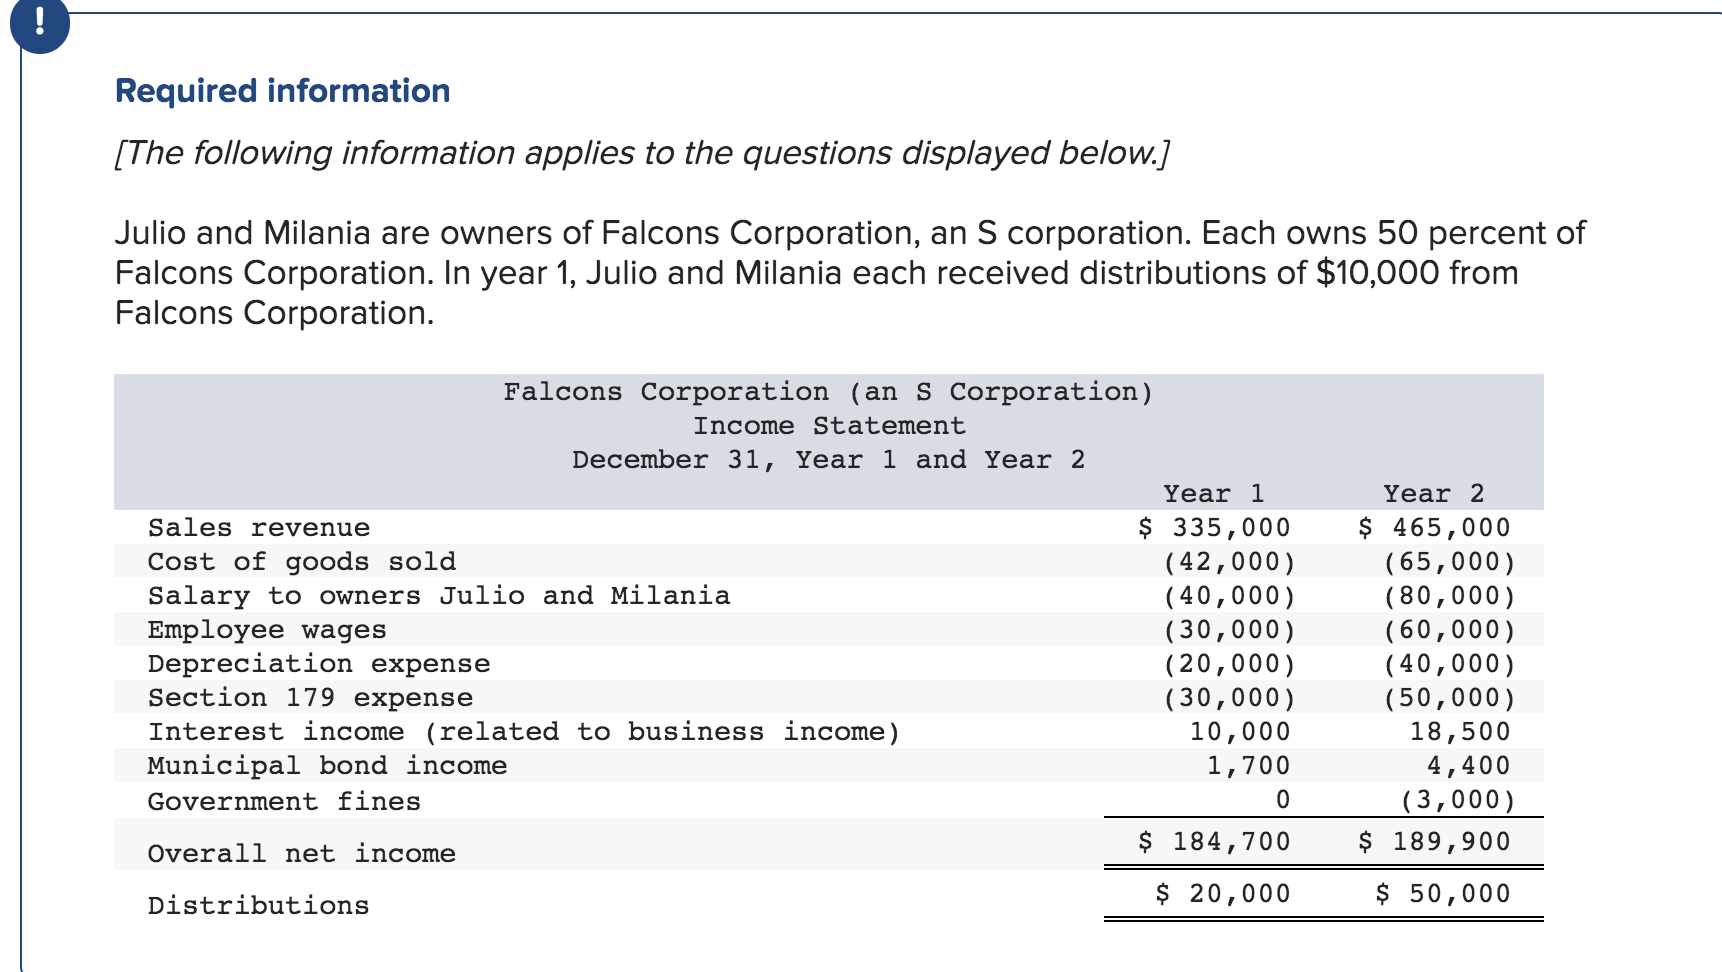Click the Section 179 expense label

click(x=310, y=698)
